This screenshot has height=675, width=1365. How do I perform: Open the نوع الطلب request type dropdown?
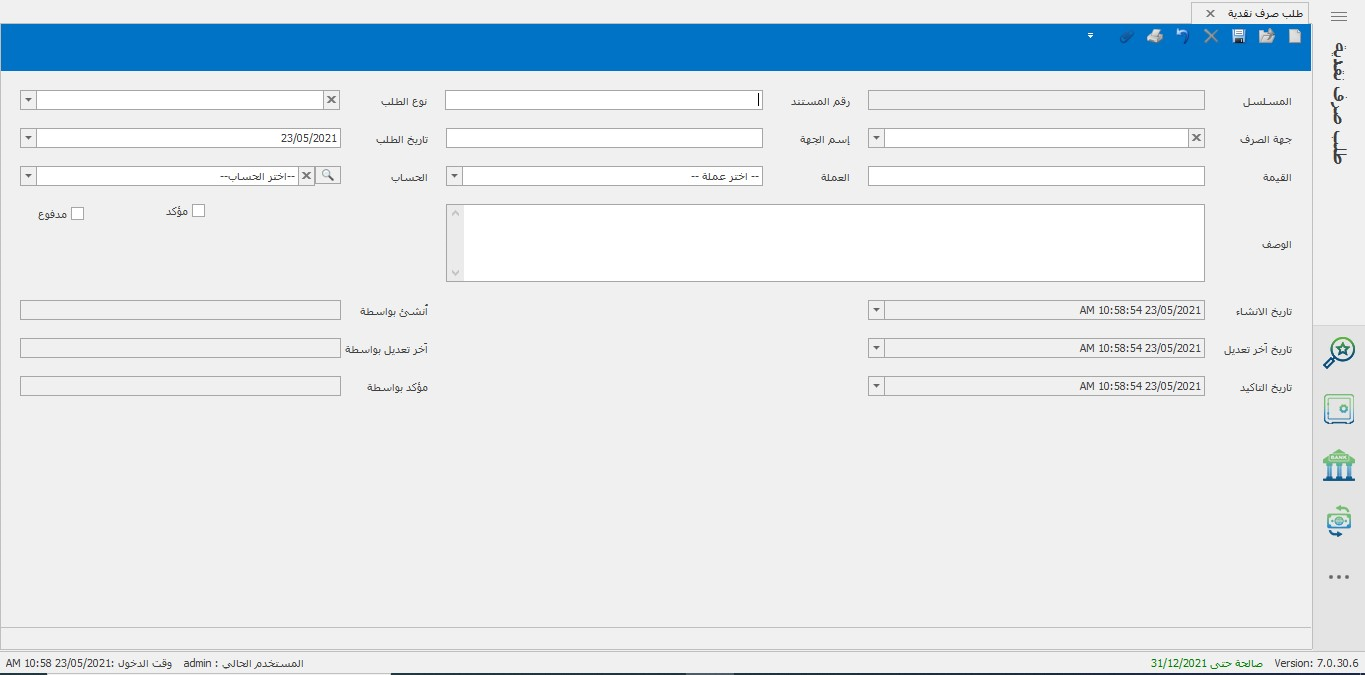pyautogui.click(x=28, y=100)
